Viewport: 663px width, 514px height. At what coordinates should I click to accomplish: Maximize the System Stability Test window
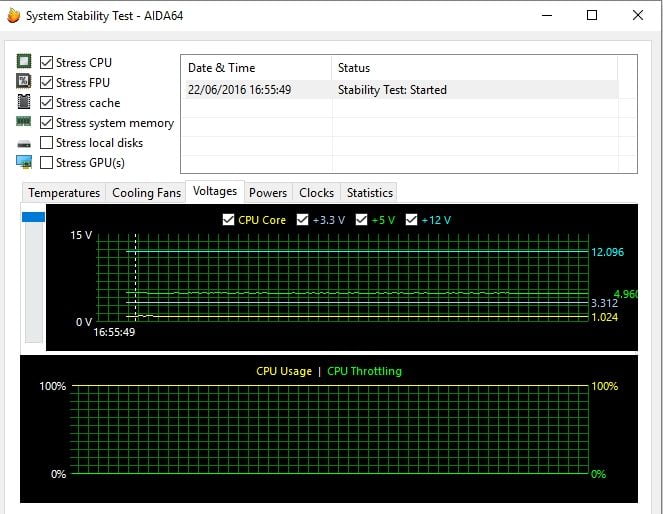[592, 16]
